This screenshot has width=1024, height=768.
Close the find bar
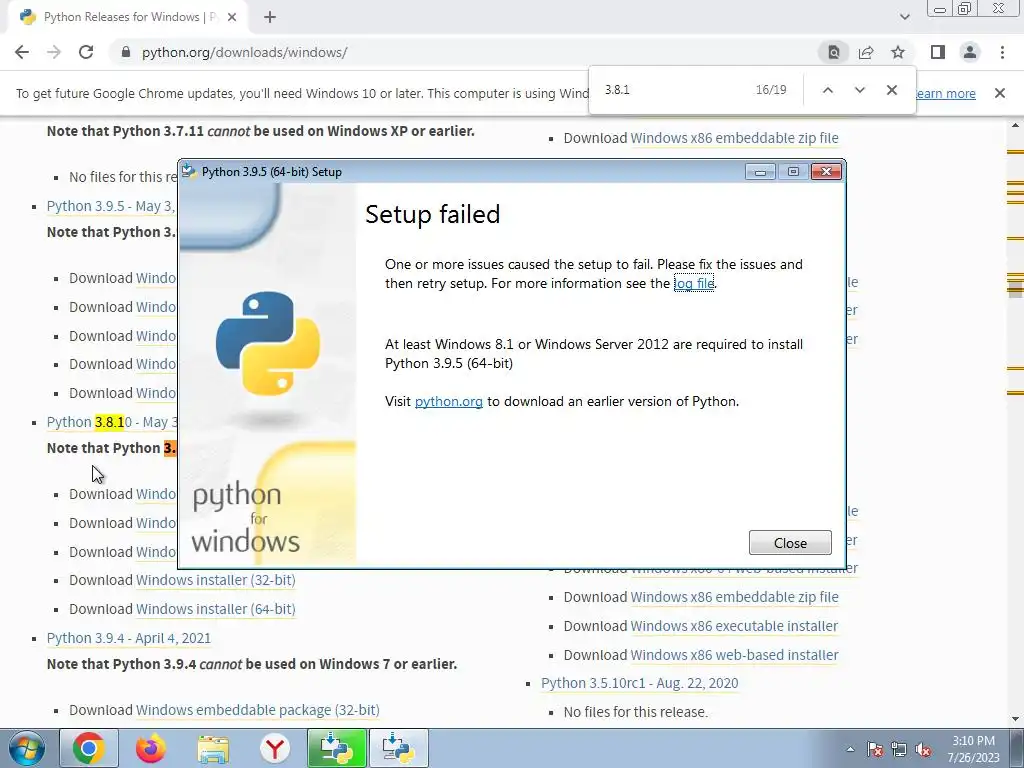pyautogui.click(x=891, y=90)
